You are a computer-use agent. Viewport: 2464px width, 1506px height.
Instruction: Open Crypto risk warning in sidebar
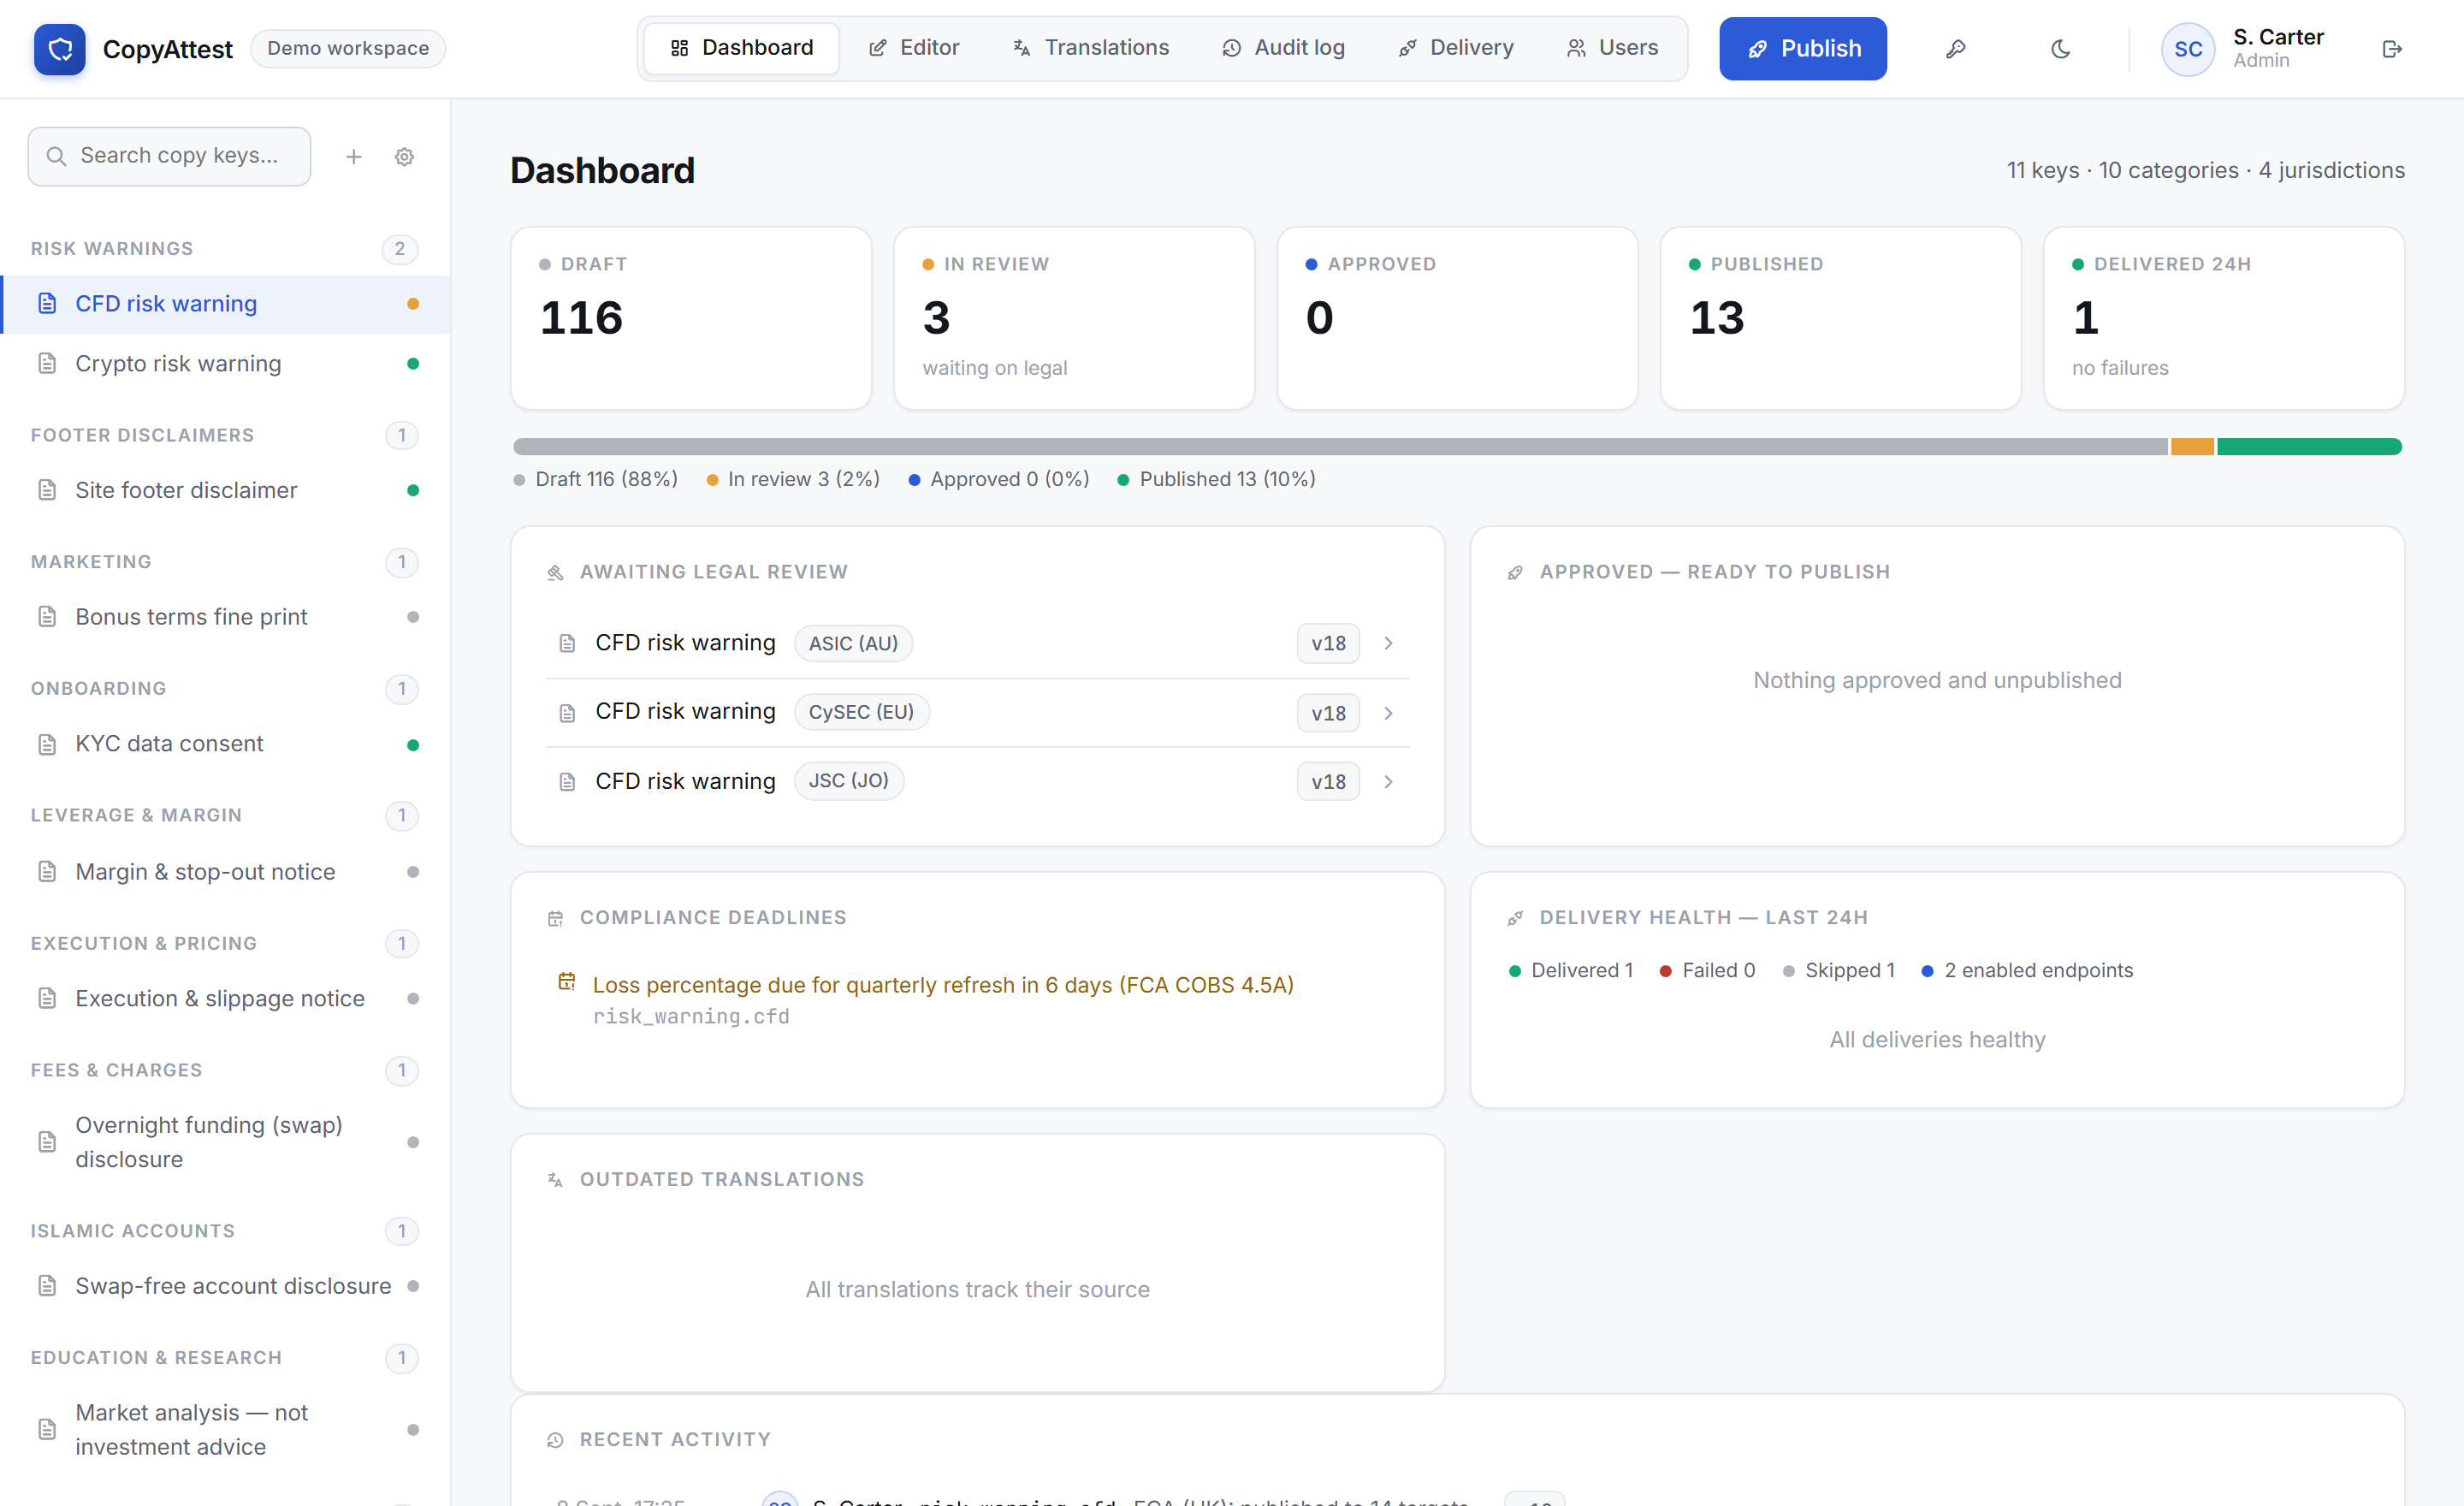[226, 364]
